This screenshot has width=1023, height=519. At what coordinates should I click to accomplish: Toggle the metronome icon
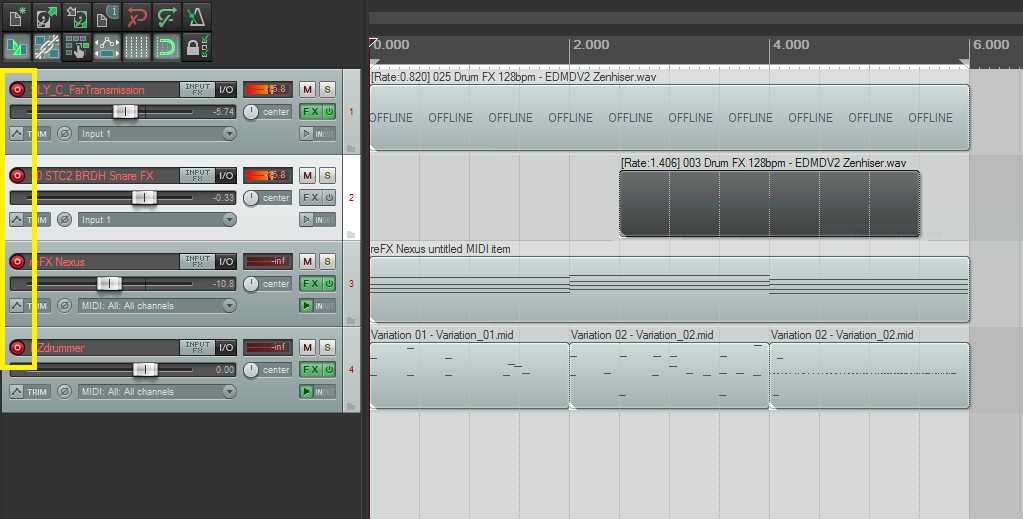pyautogui.click(x=197, y=16)
